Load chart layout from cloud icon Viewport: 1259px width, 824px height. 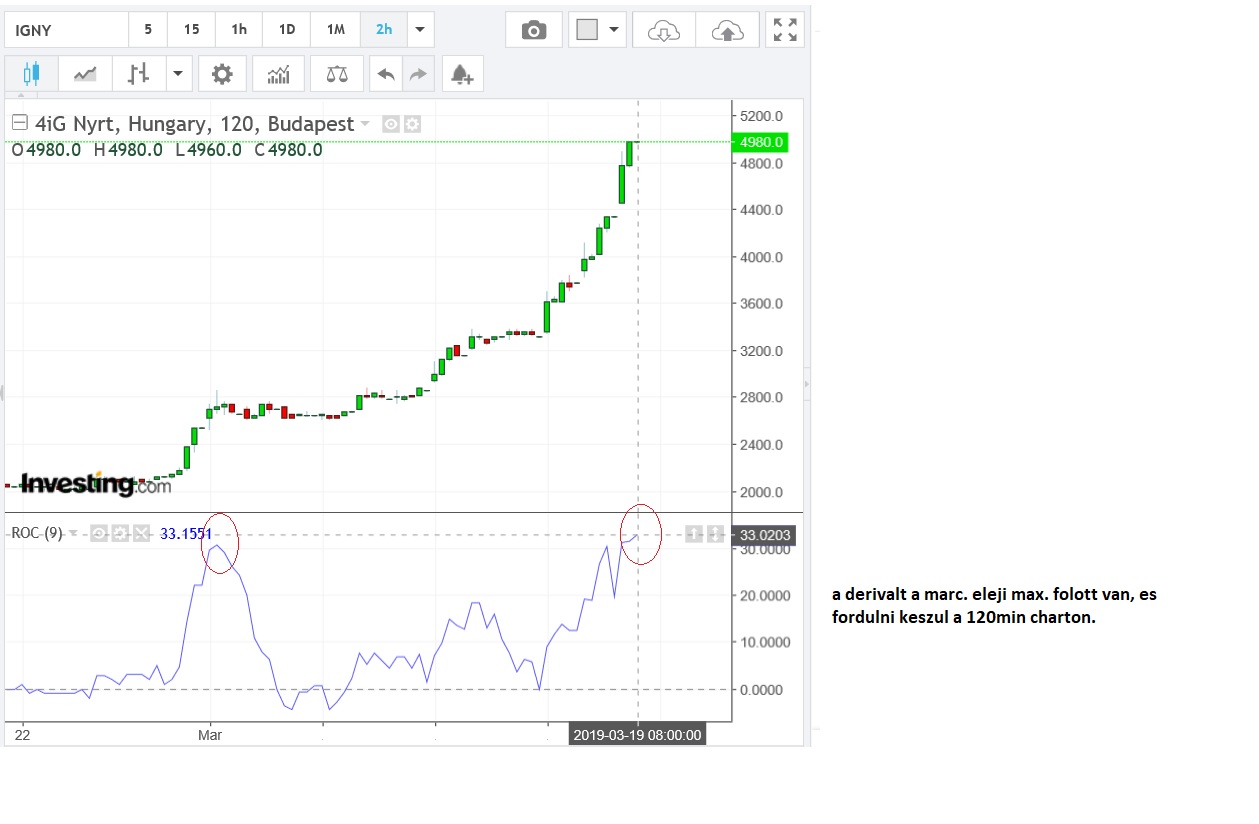coord(664,30)
